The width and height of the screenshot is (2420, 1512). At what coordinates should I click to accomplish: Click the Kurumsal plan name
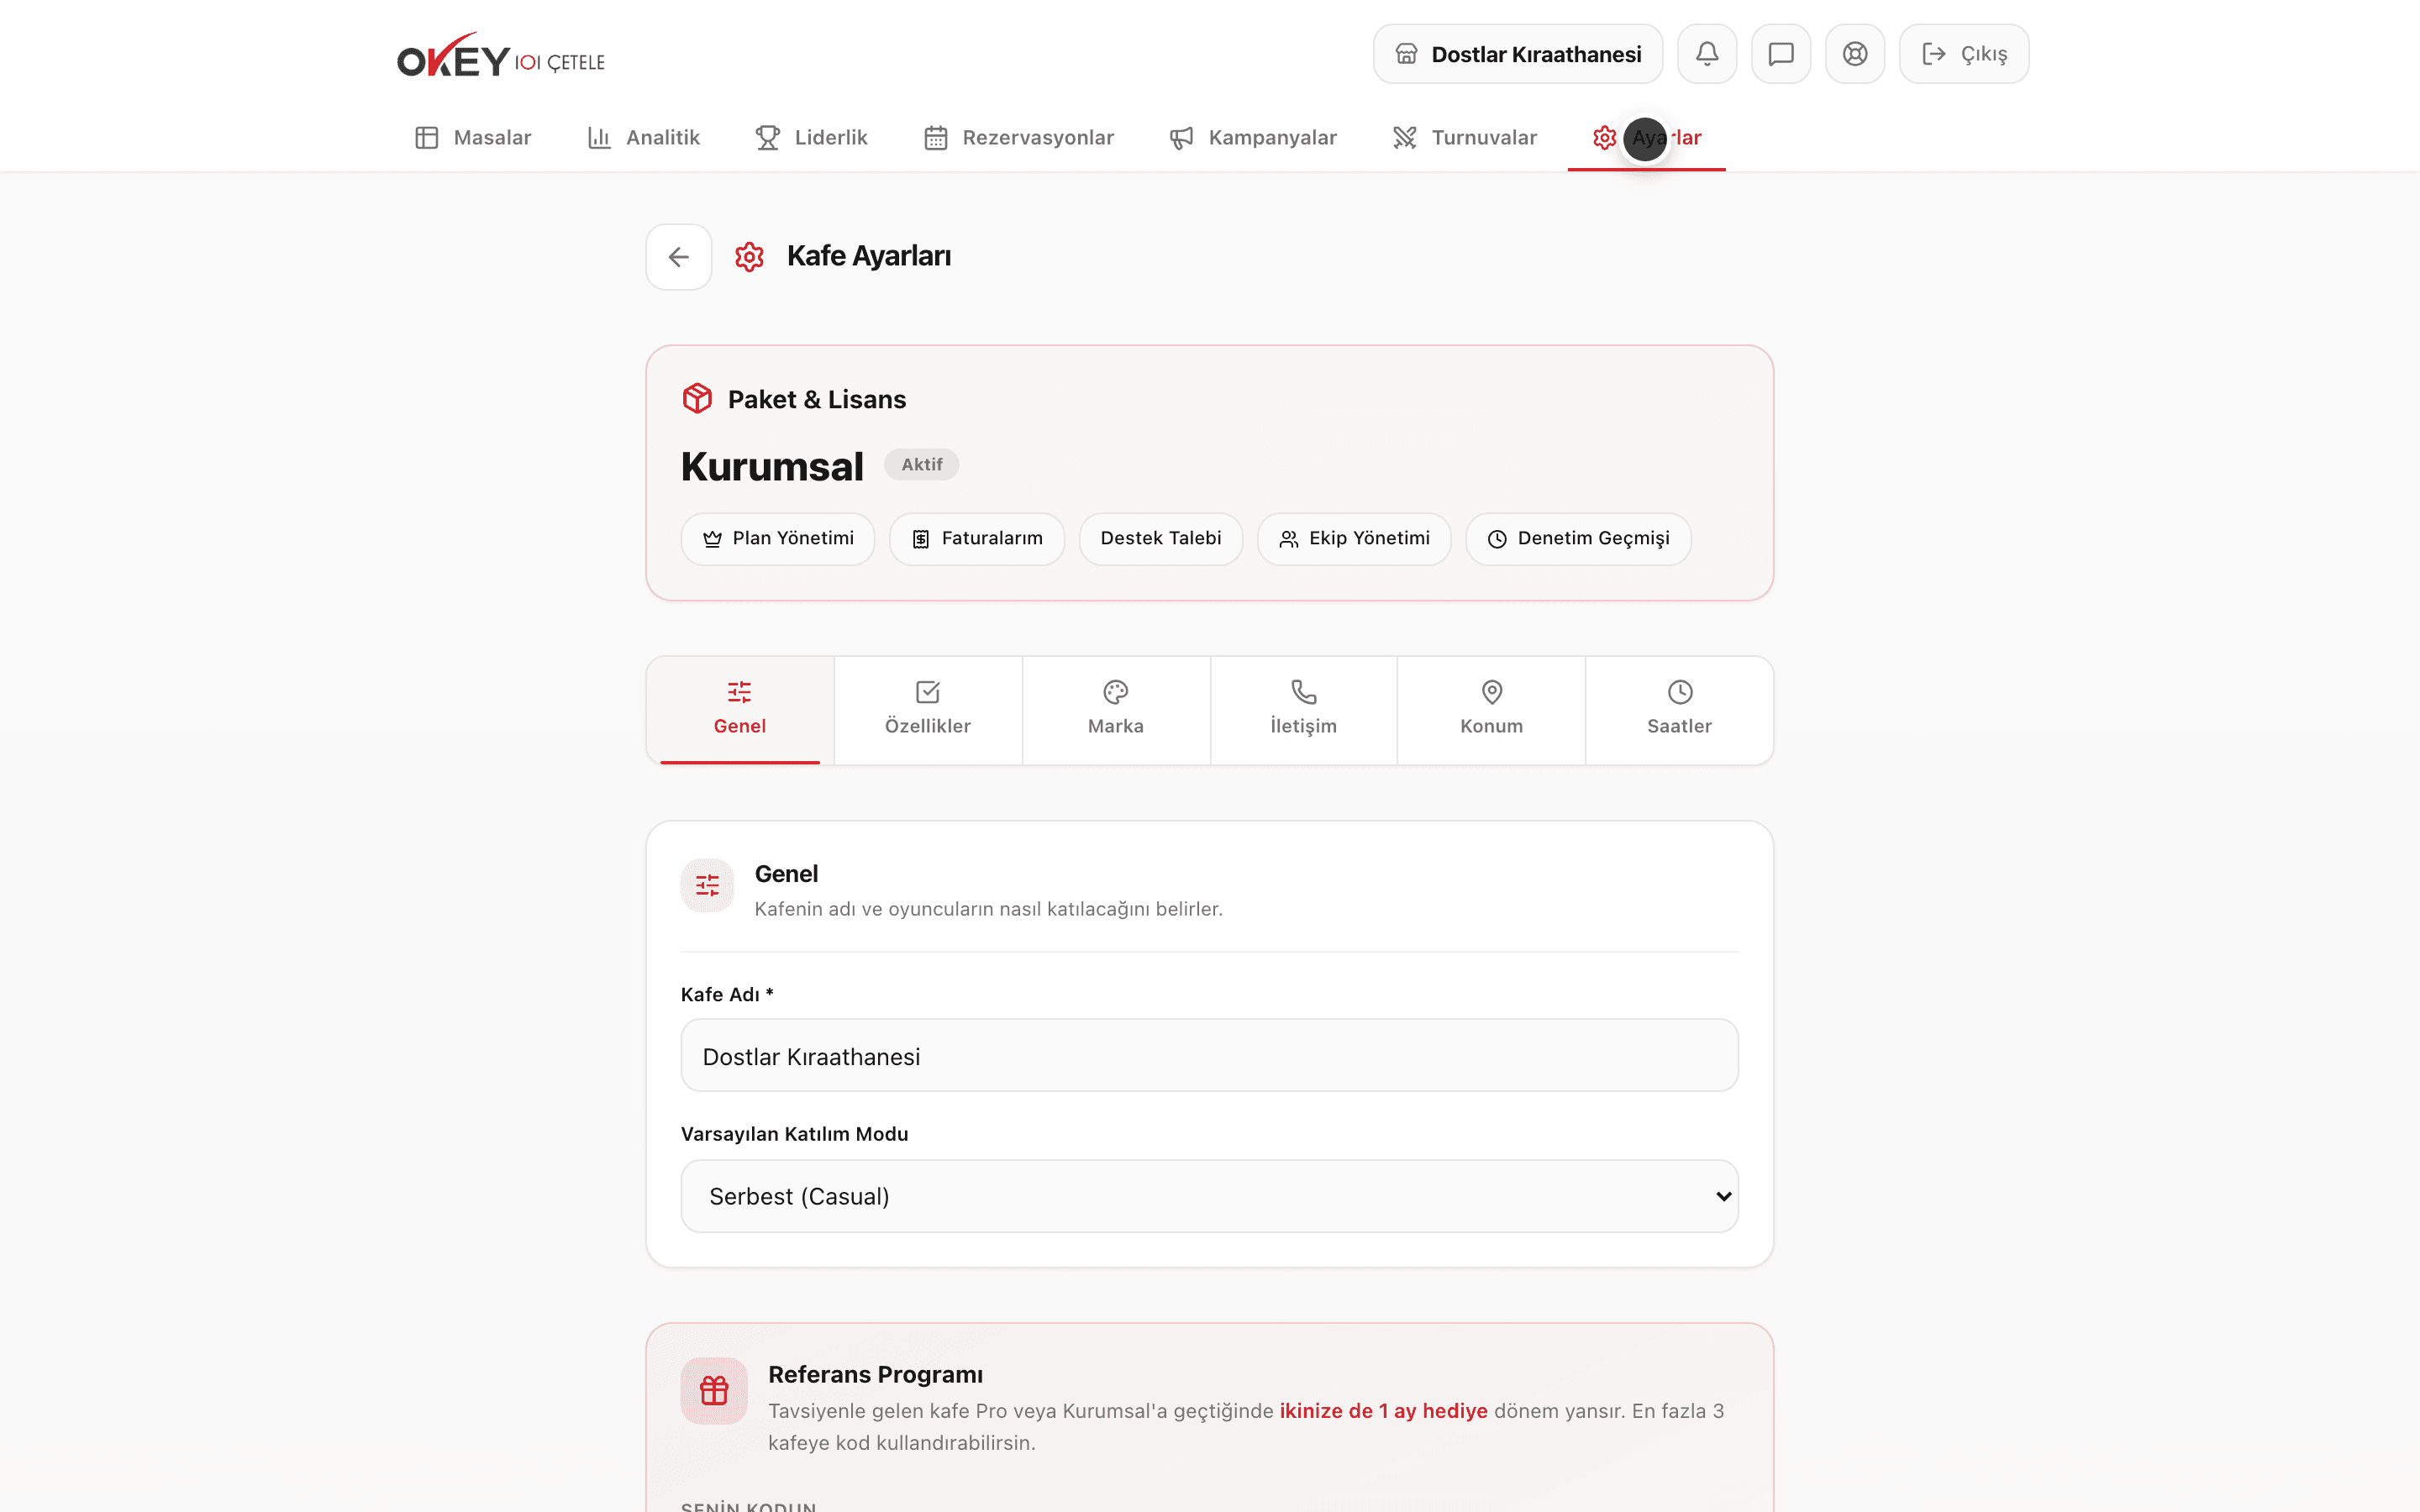click(x=772, y=466)
